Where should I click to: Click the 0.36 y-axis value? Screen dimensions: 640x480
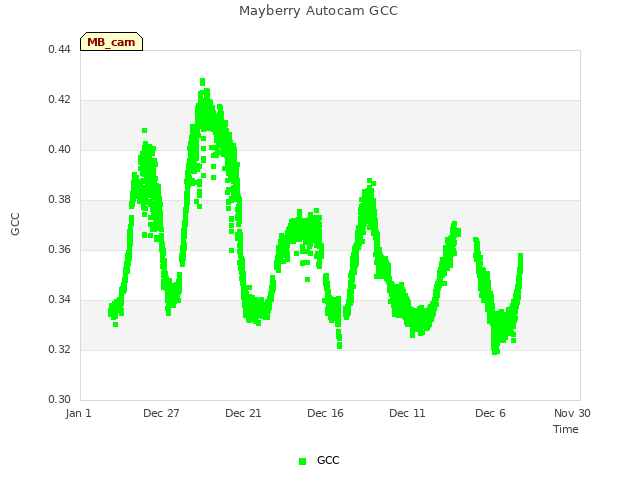[60, 249]
